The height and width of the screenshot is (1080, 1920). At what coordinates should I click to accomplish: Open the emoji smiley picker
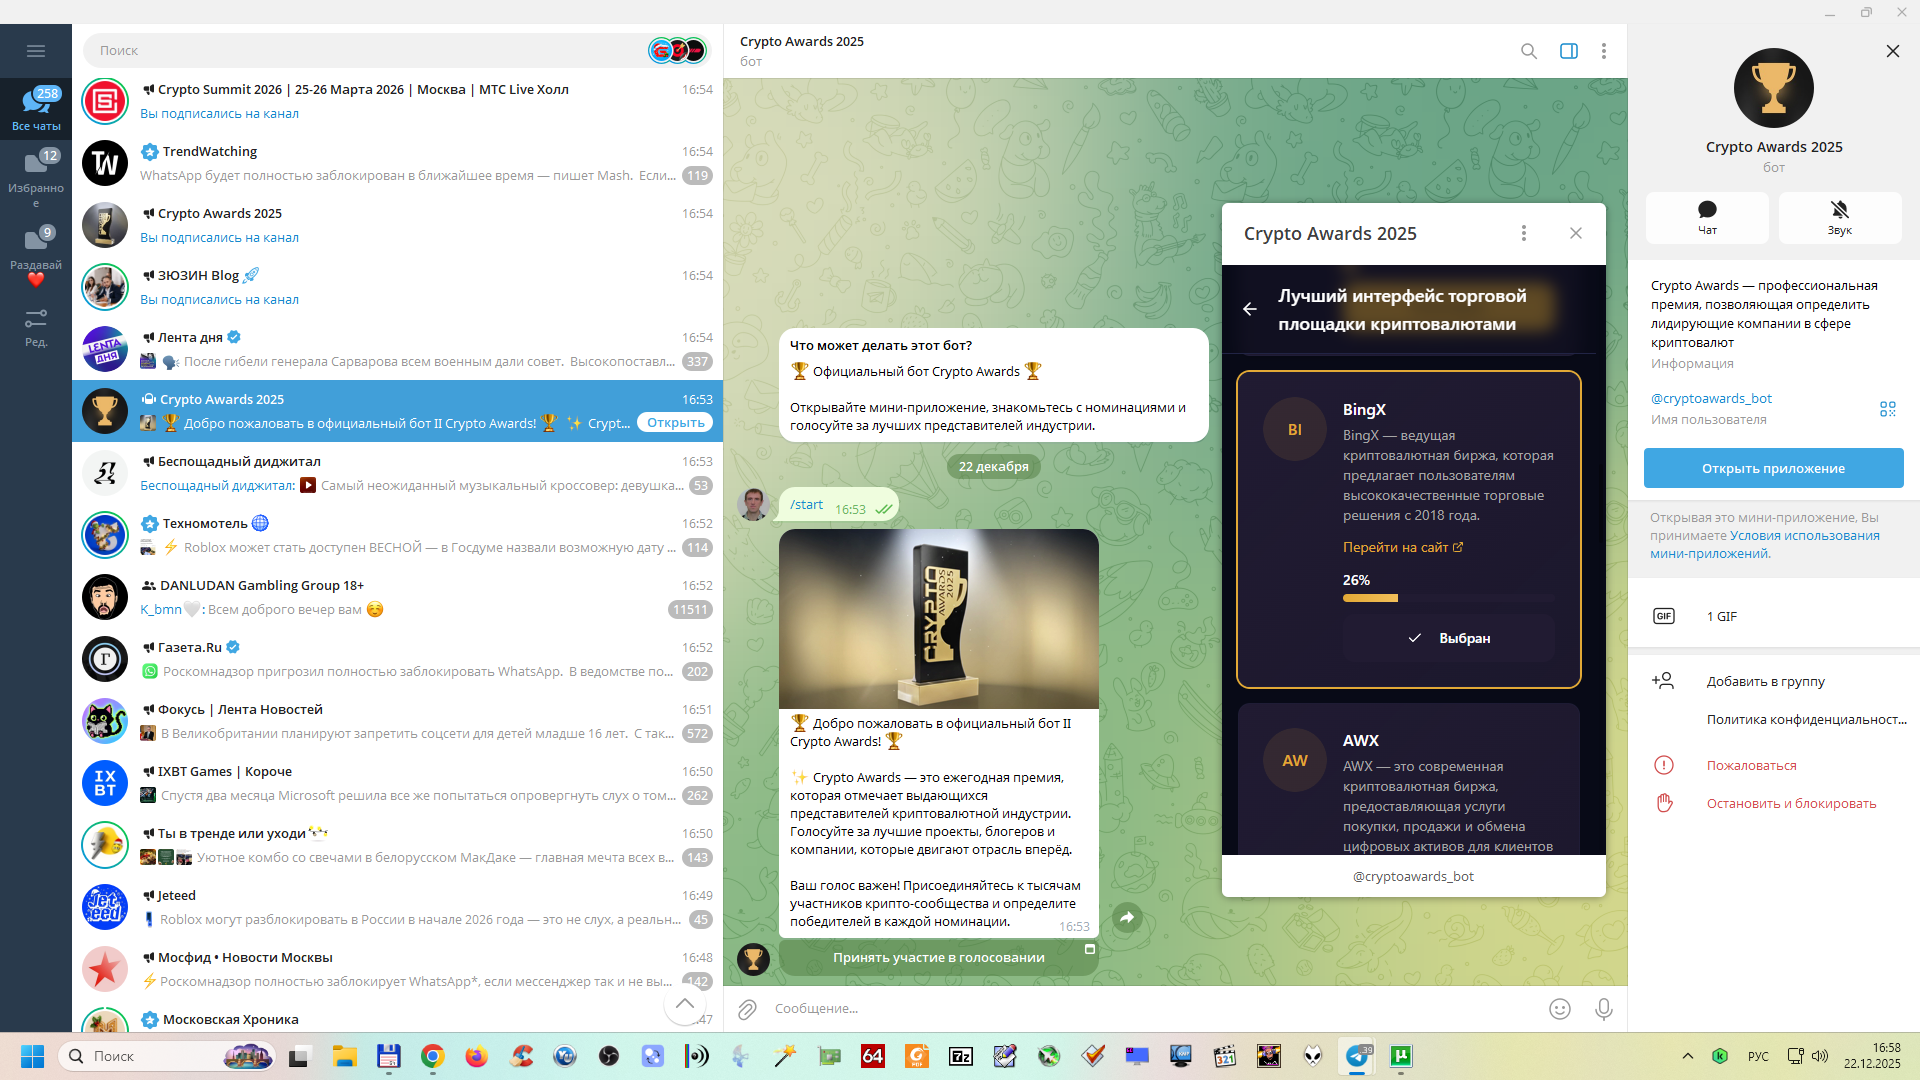1559,1009
